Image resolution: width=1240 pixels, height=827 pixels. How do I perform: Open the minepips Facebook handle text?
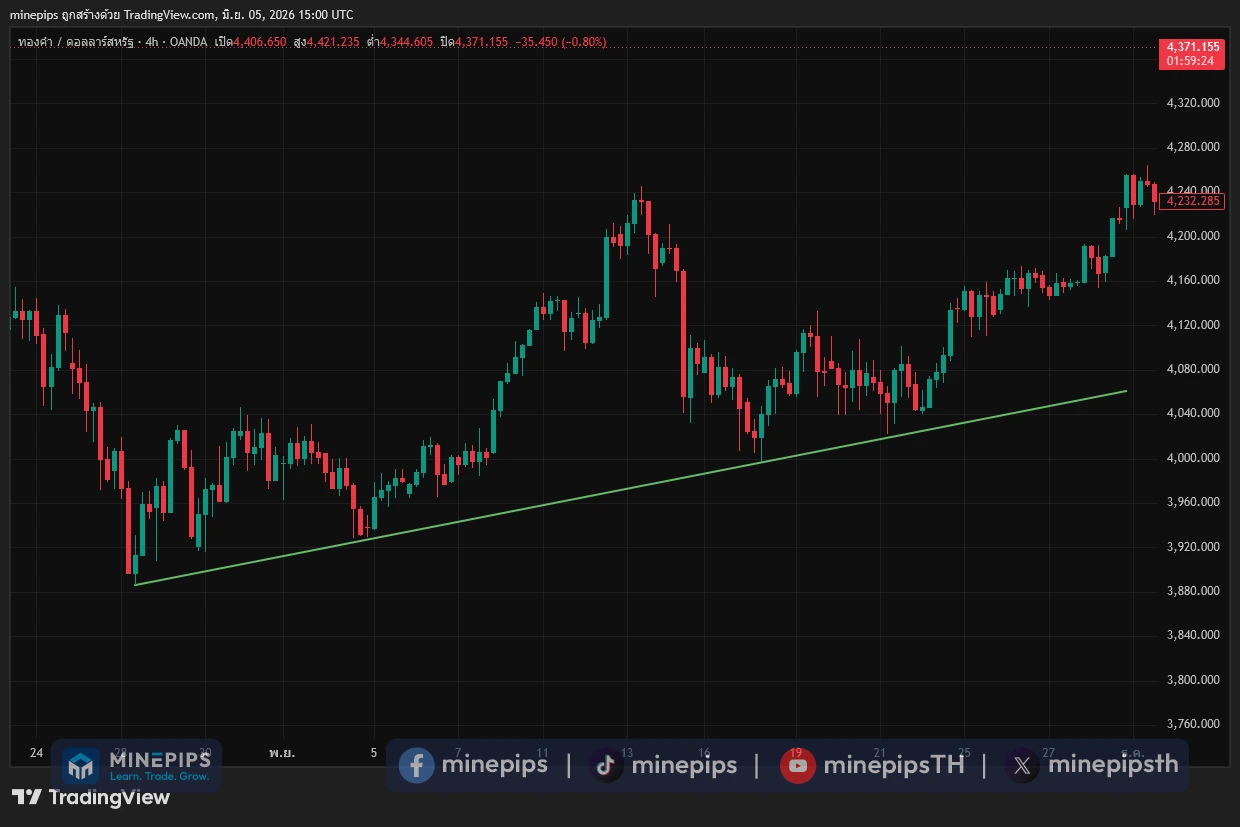click(x=494, y=765)
